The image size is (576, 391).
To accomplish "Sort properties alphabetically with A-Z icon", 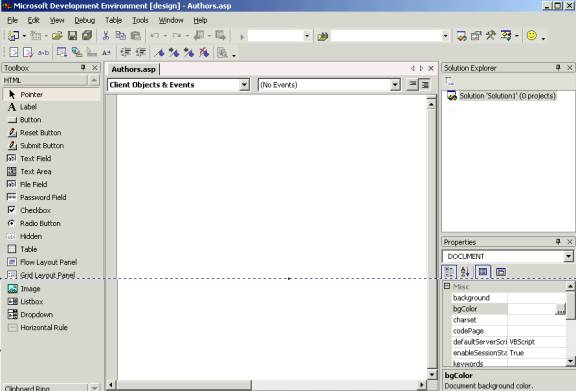I will (x=465, y=272).
